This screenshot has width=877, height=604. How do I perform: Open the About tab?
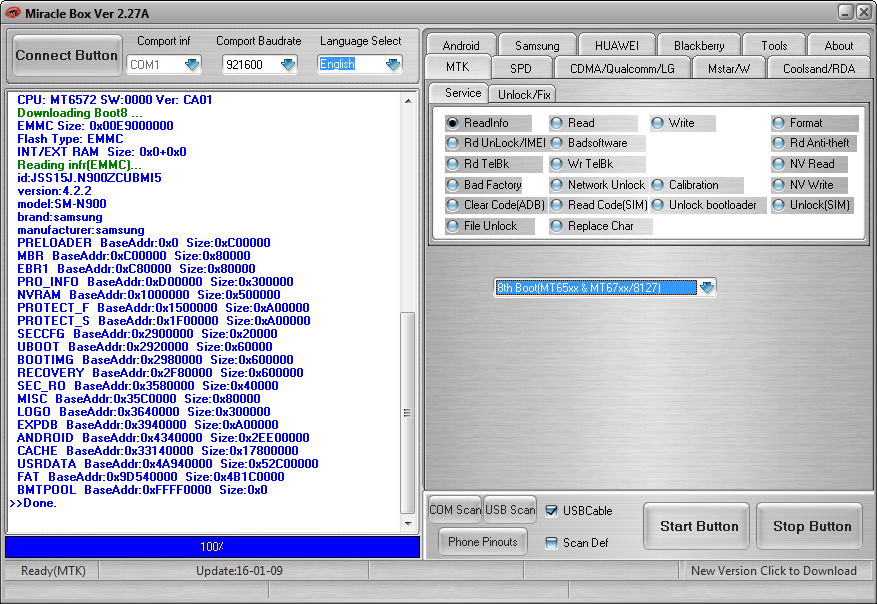click(x=838, y=45)
